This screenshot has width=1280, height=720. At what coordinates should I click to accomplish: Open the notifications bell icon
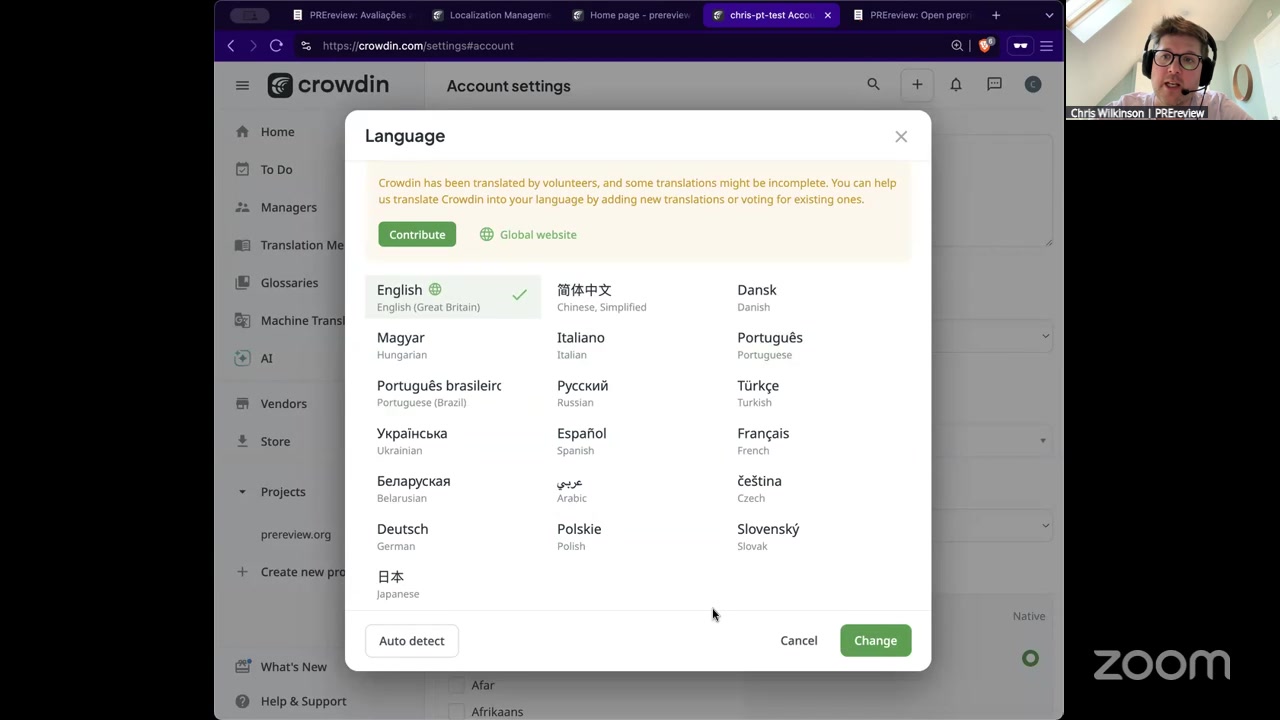955,85
